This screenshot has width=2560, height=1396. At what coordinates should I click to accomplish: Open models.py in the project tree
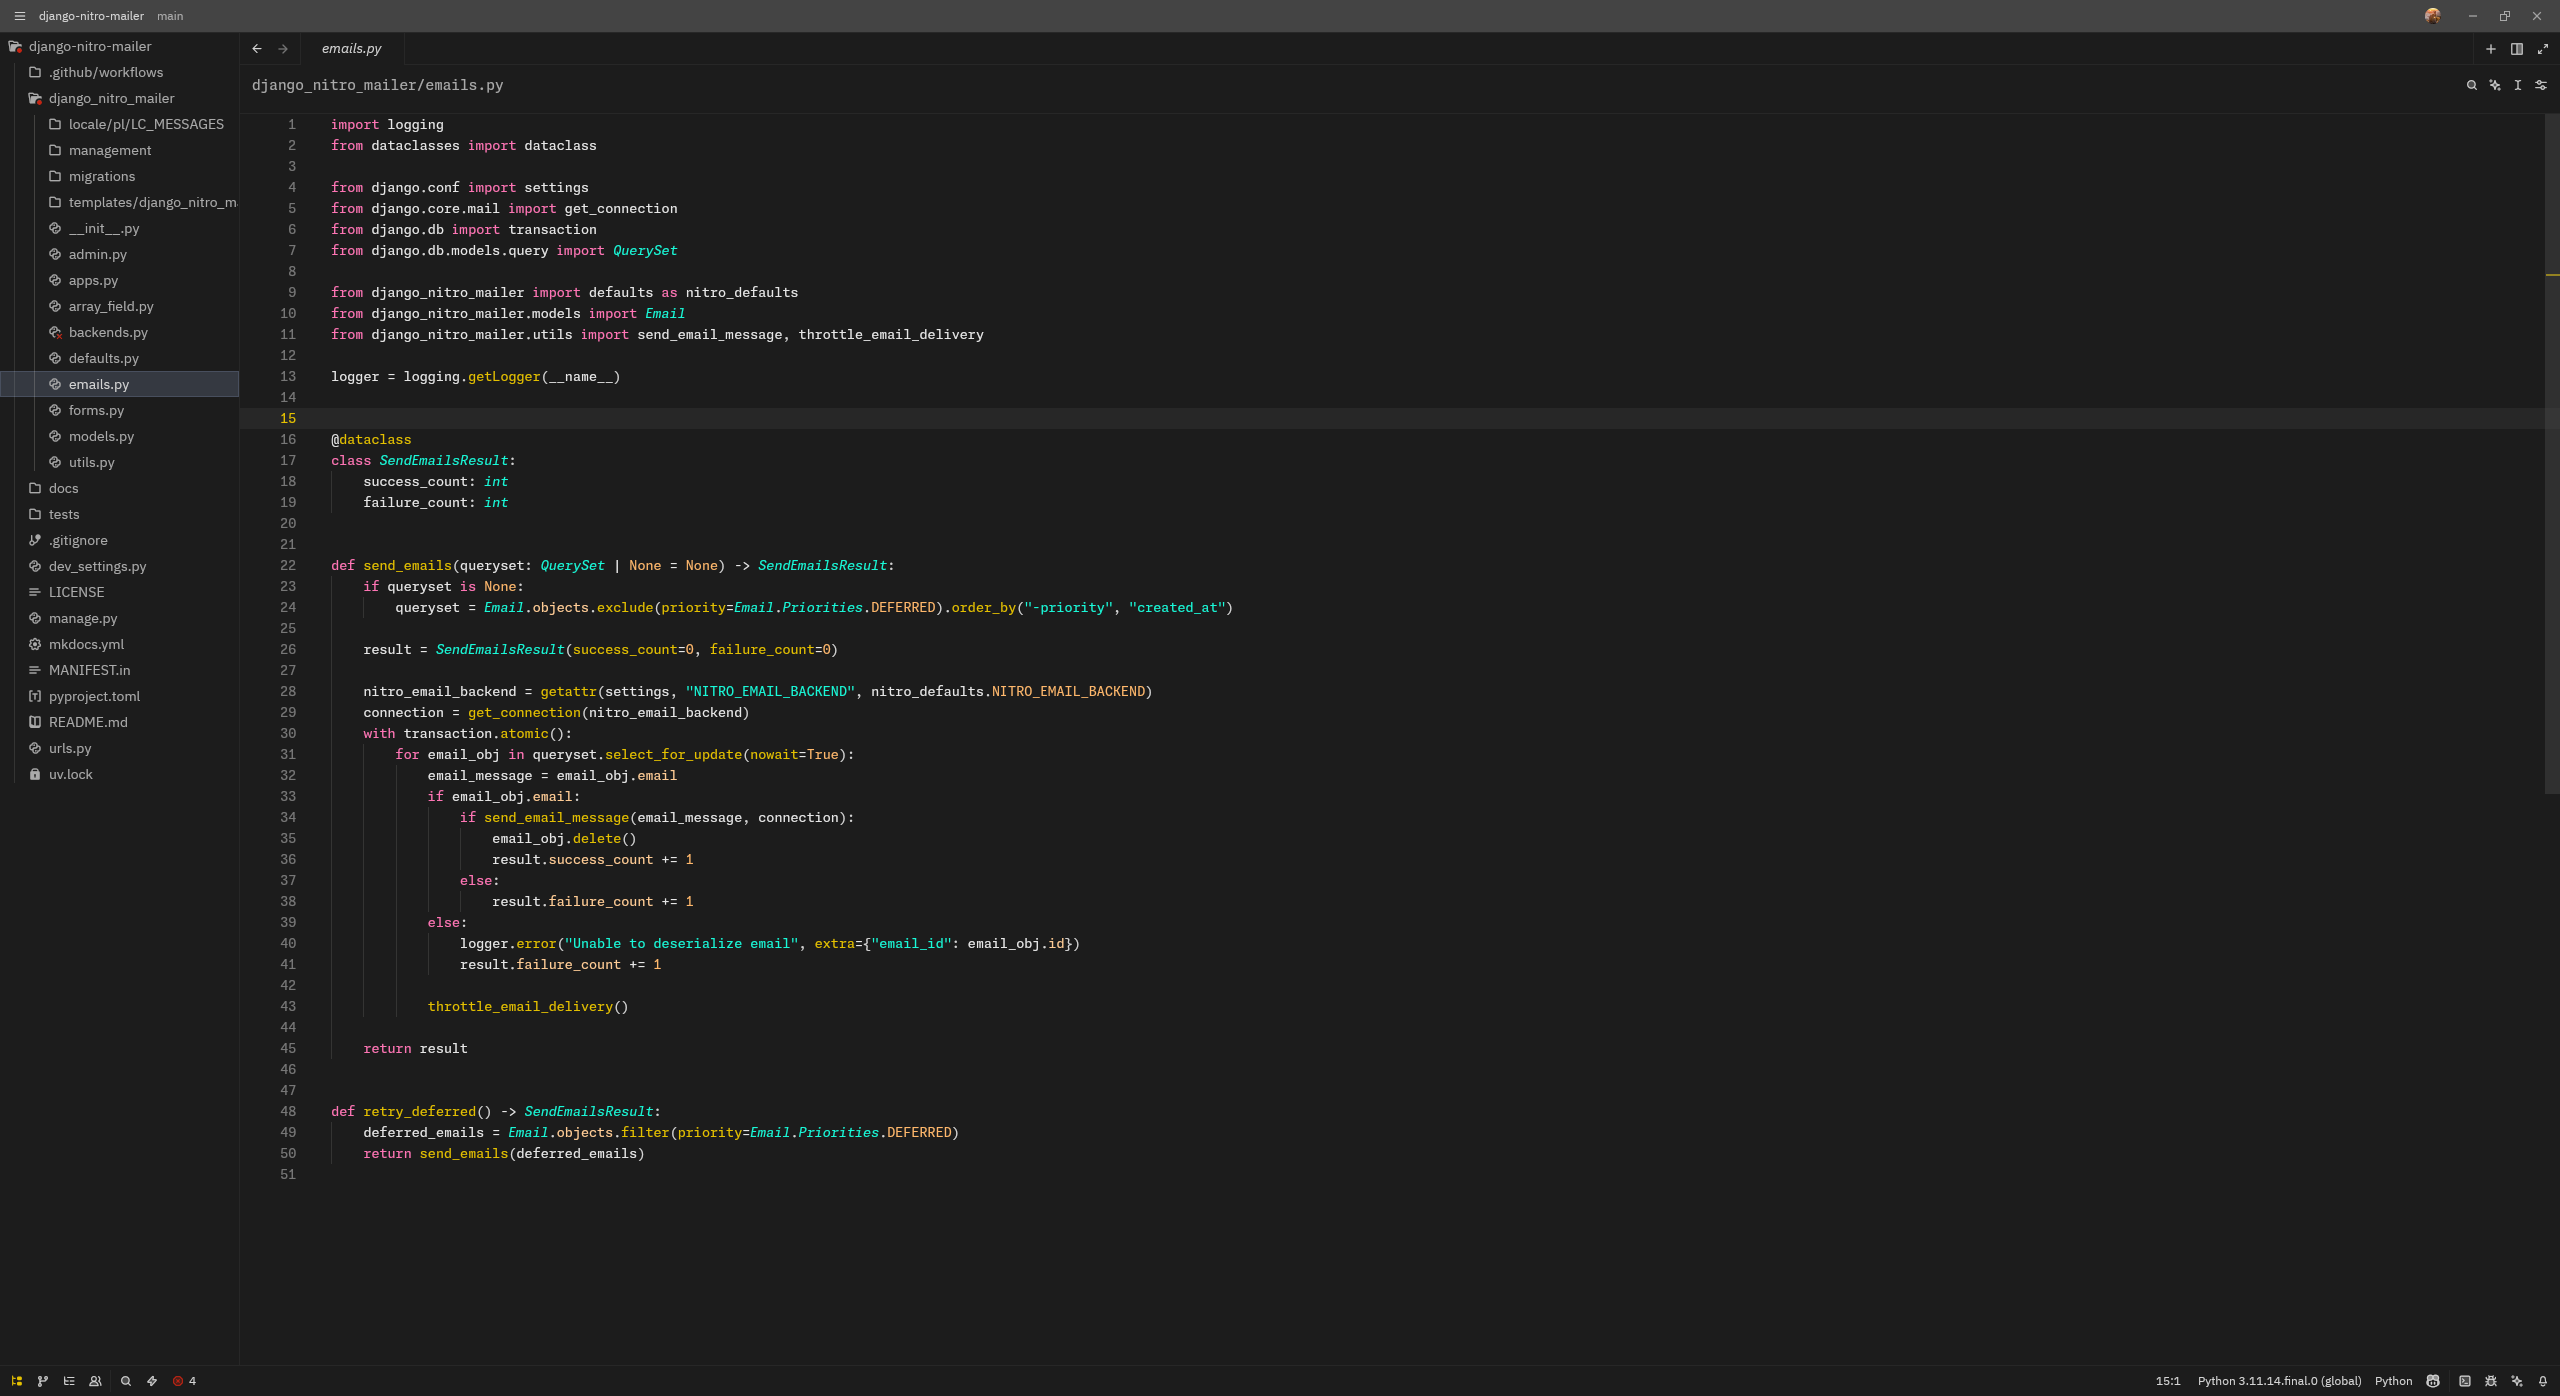coord(101,436)
